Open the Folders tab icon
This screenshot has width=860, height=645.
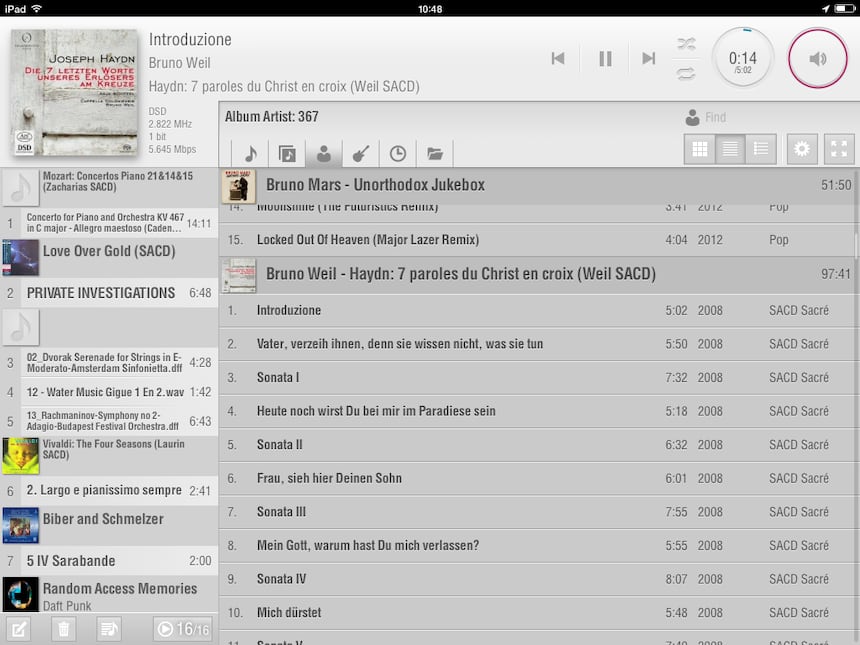tap(435, 154)
